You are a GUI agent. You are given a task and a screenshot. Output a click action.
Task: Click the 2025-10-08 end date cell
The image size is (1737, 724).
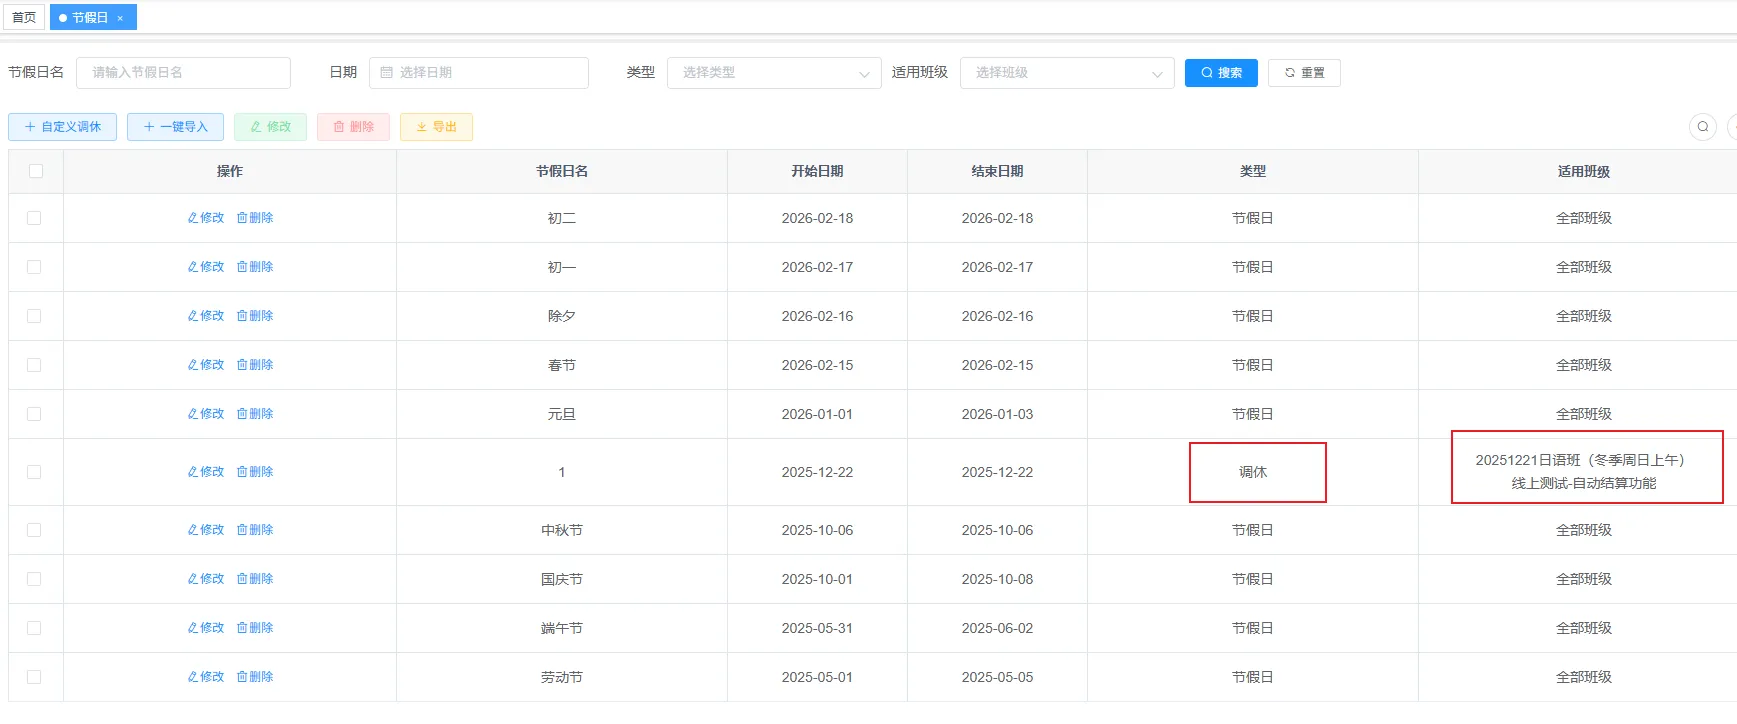click(997, 579)
